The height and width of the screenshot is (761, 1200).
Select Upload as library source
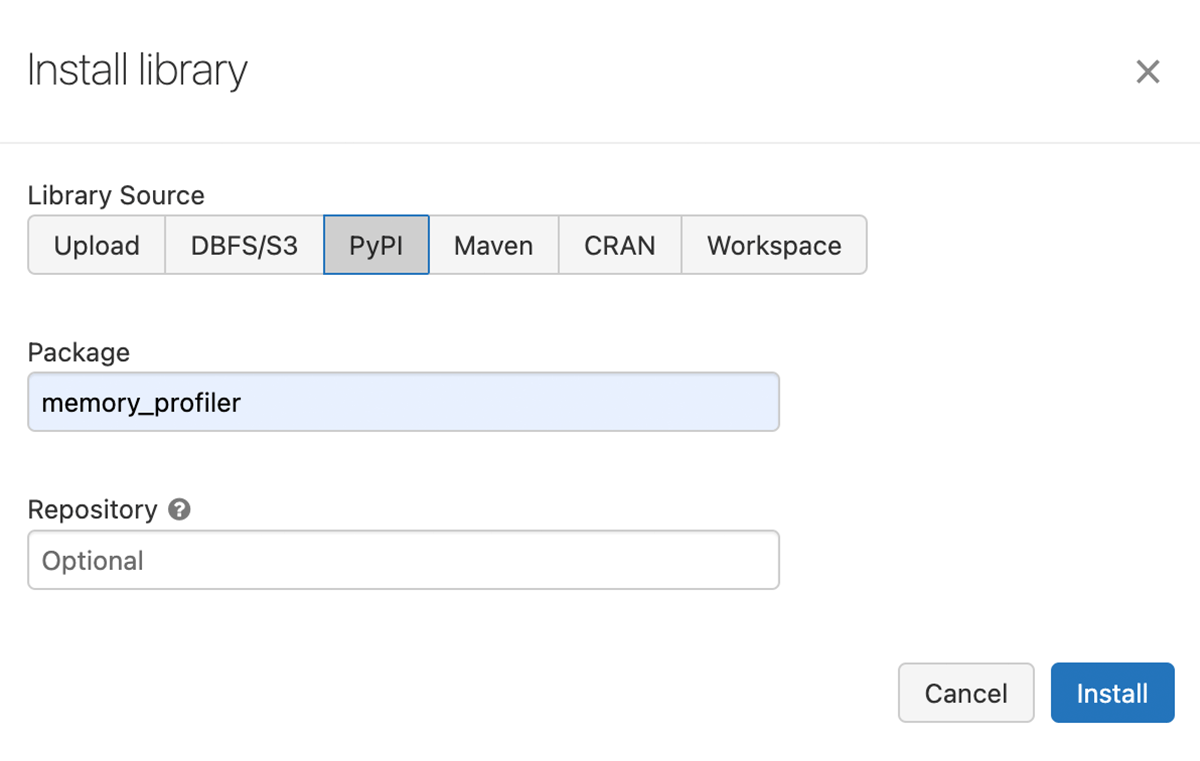[x=96, y=245]
